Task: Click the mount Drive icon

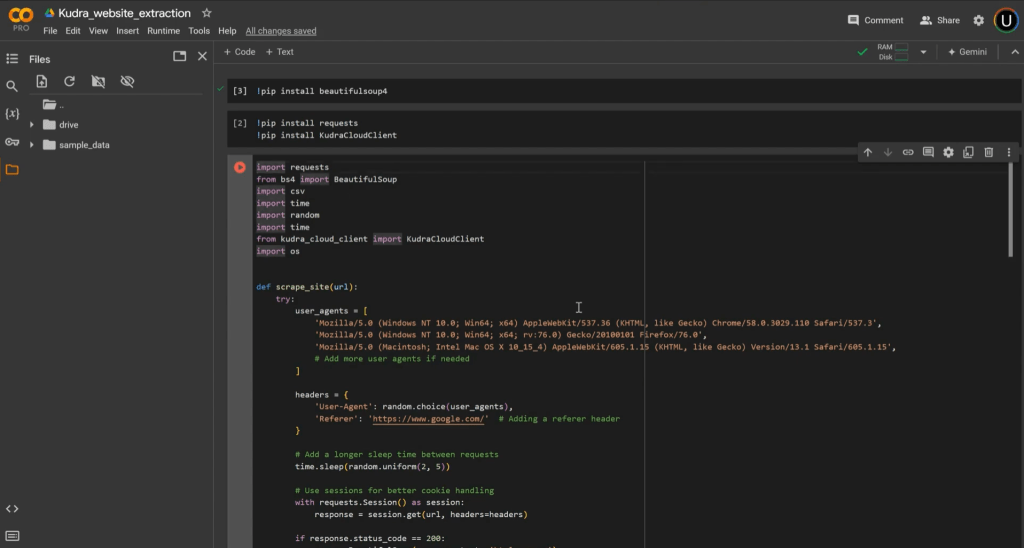Action: tap(98, 82)
